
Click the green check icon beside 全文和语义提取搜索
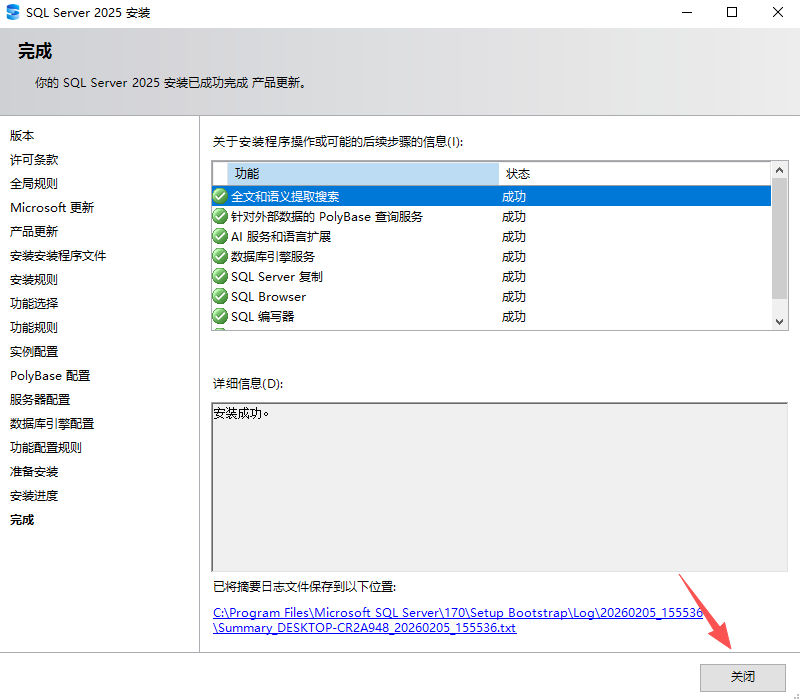coord(219,196)
